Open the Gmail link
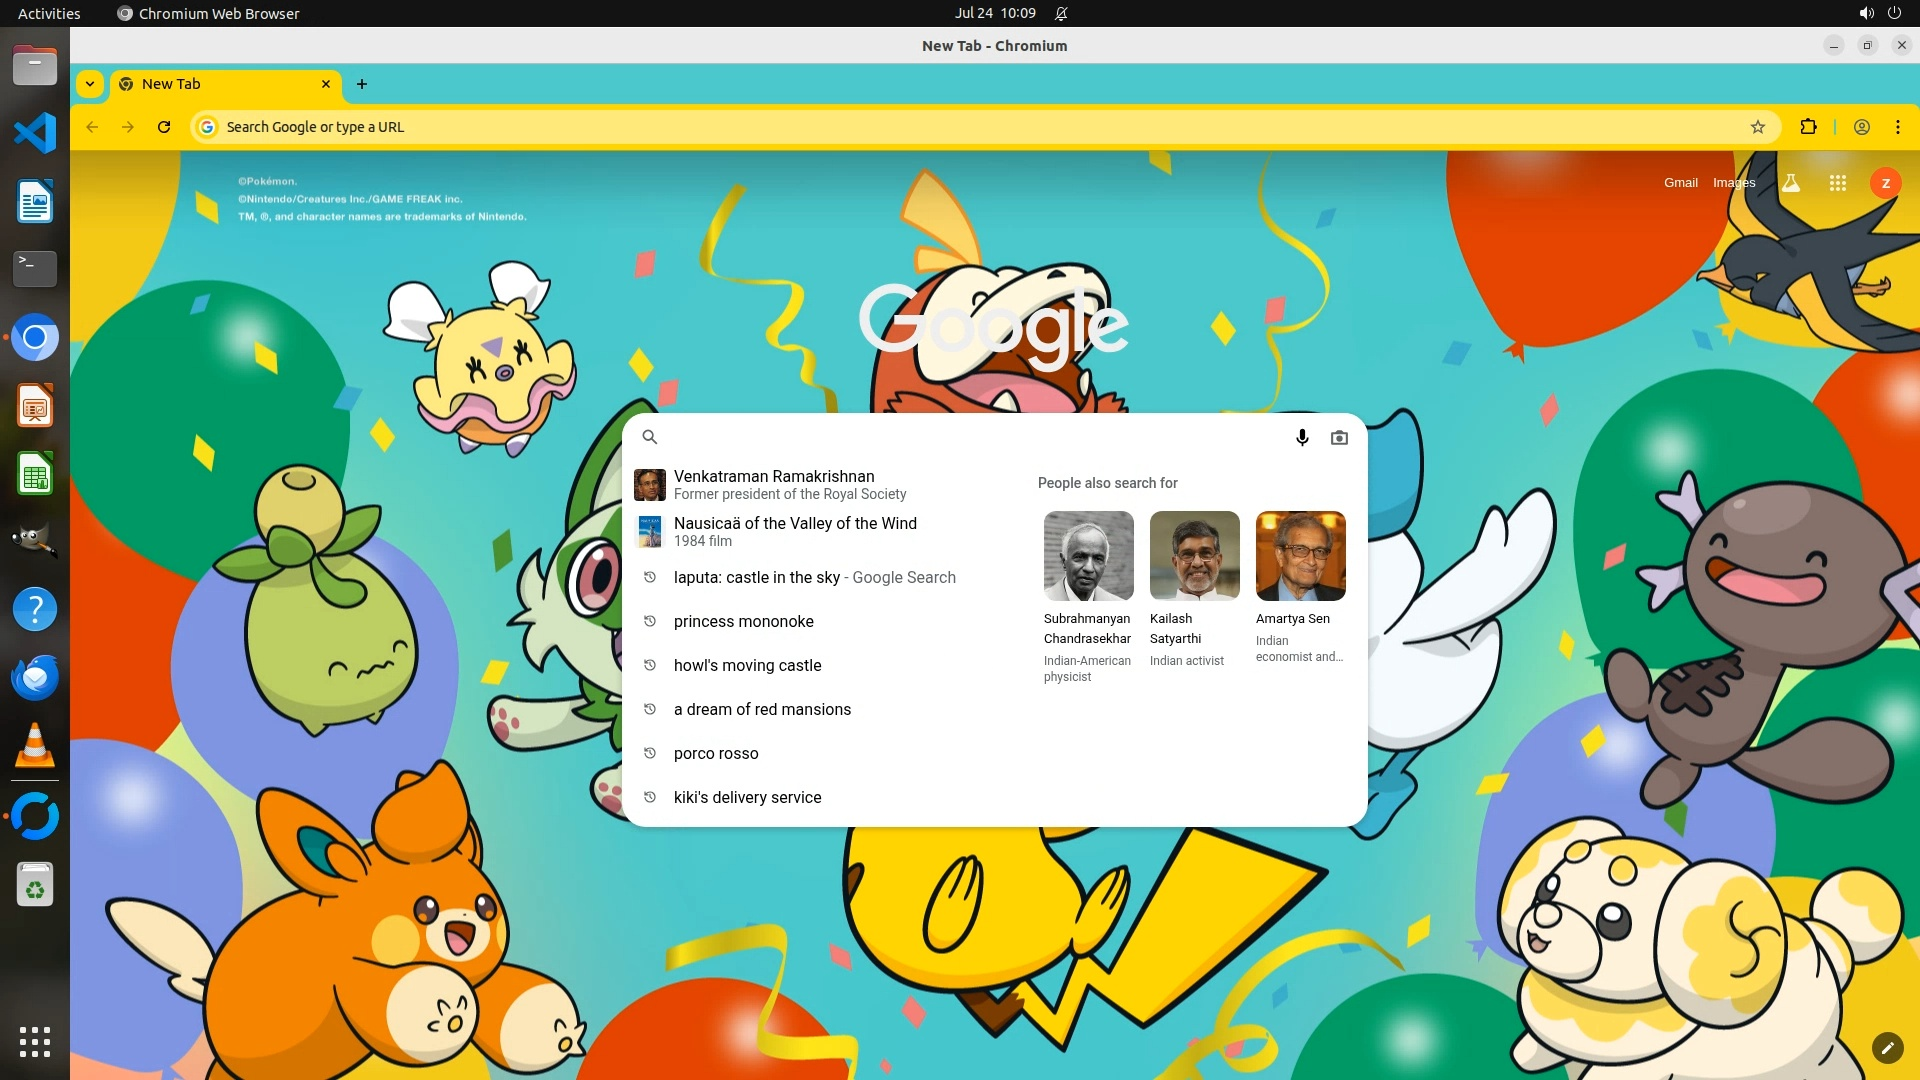The height and width of the screenshot is (1080, 1920). coord(1680,183)
